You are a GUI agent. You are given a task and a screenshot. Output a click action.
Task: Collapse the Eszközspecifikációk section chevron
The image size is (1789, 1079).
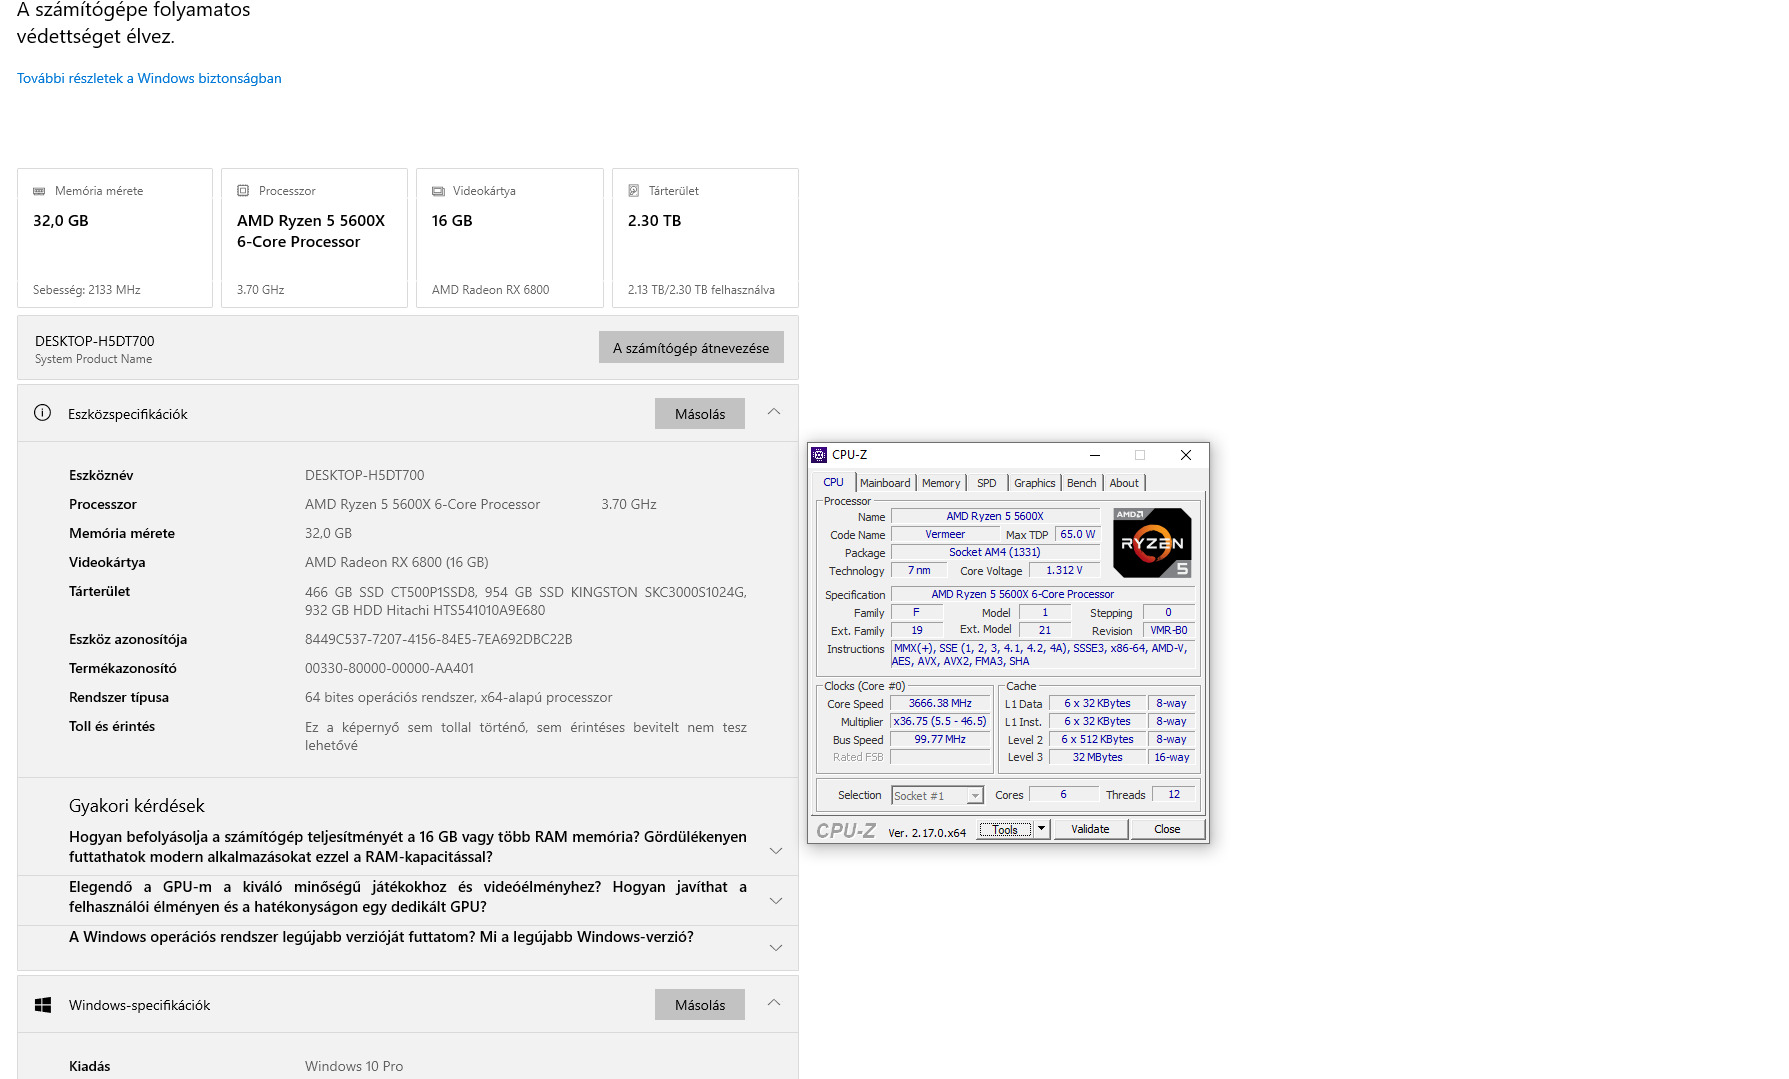[x=774, y=412]
